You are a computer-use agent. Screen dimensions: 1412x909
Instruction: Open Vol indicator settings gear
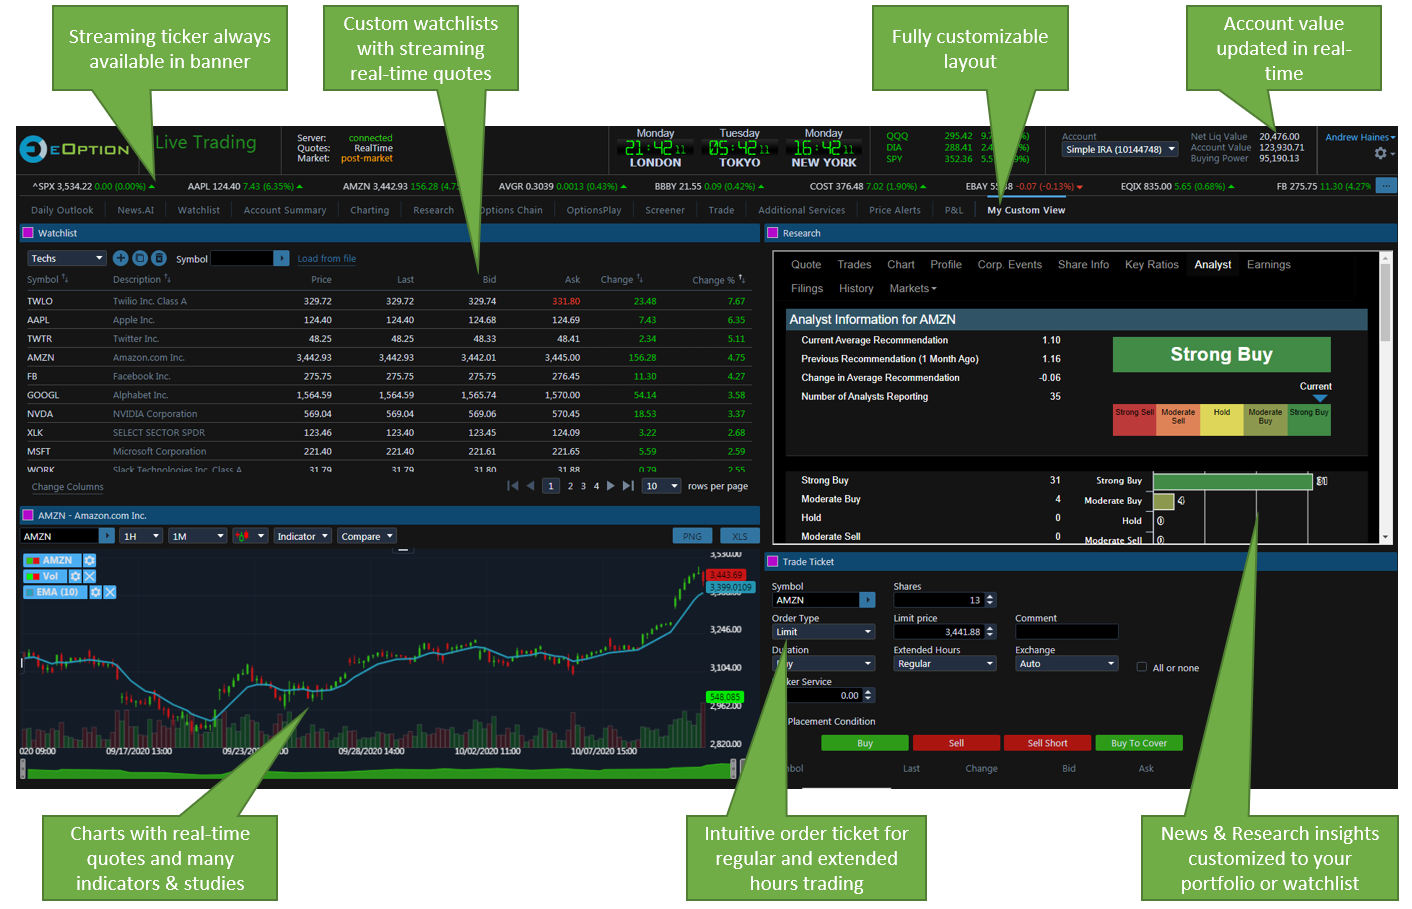[x=75, y=577]
